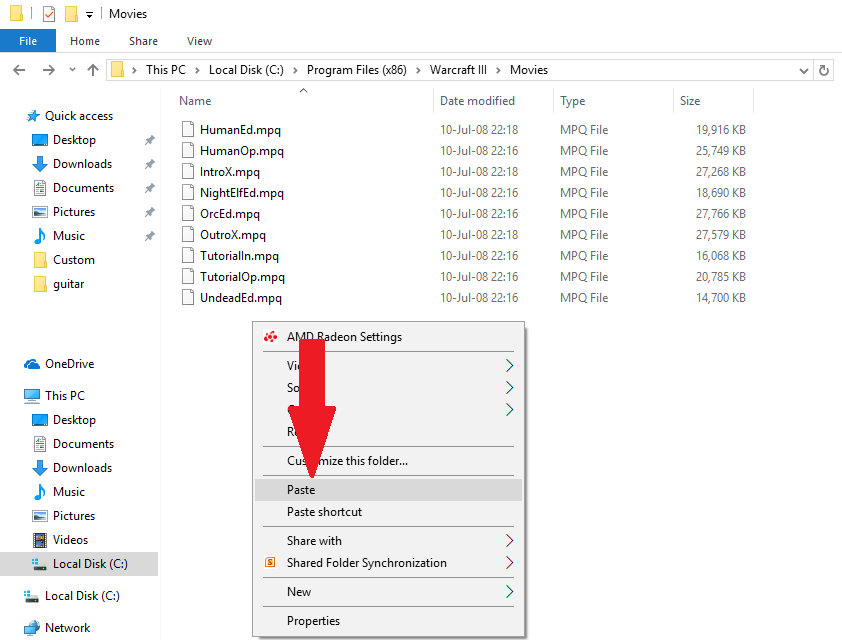Select the NightElfEd.mpq file icon
This screenshot has width=842, height=640.
pos(188,192)
